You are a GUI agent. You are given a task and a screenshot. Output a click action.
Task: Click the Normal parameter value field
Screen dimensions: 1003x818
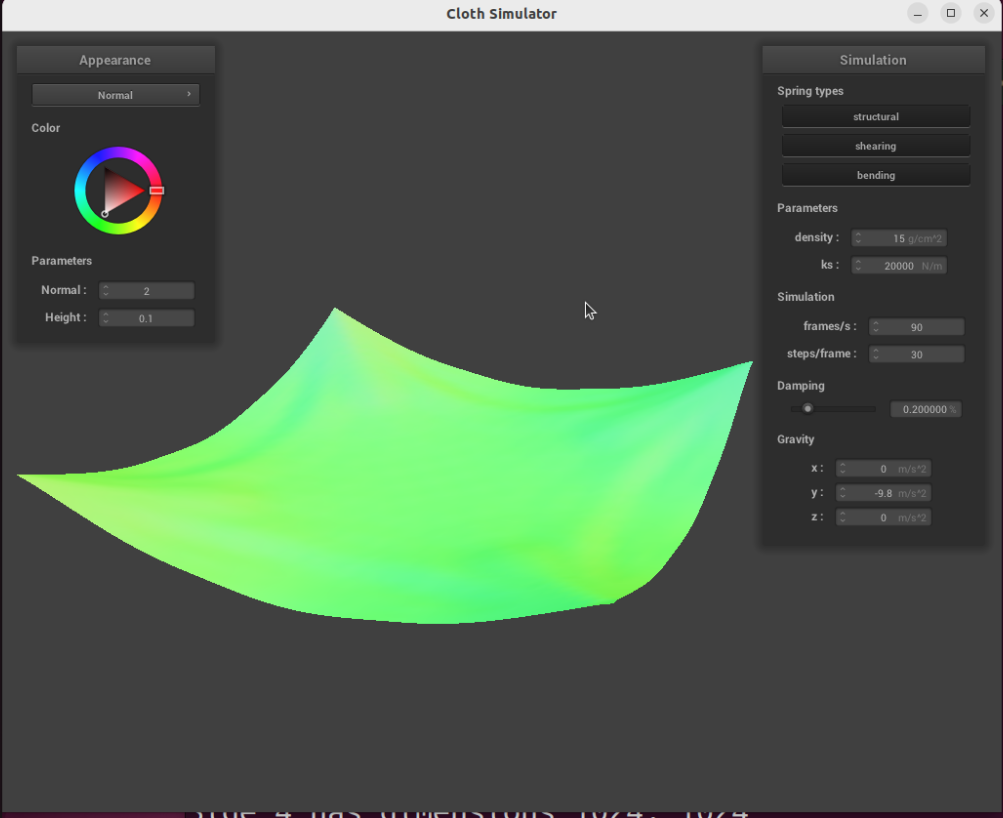[146, 291]
